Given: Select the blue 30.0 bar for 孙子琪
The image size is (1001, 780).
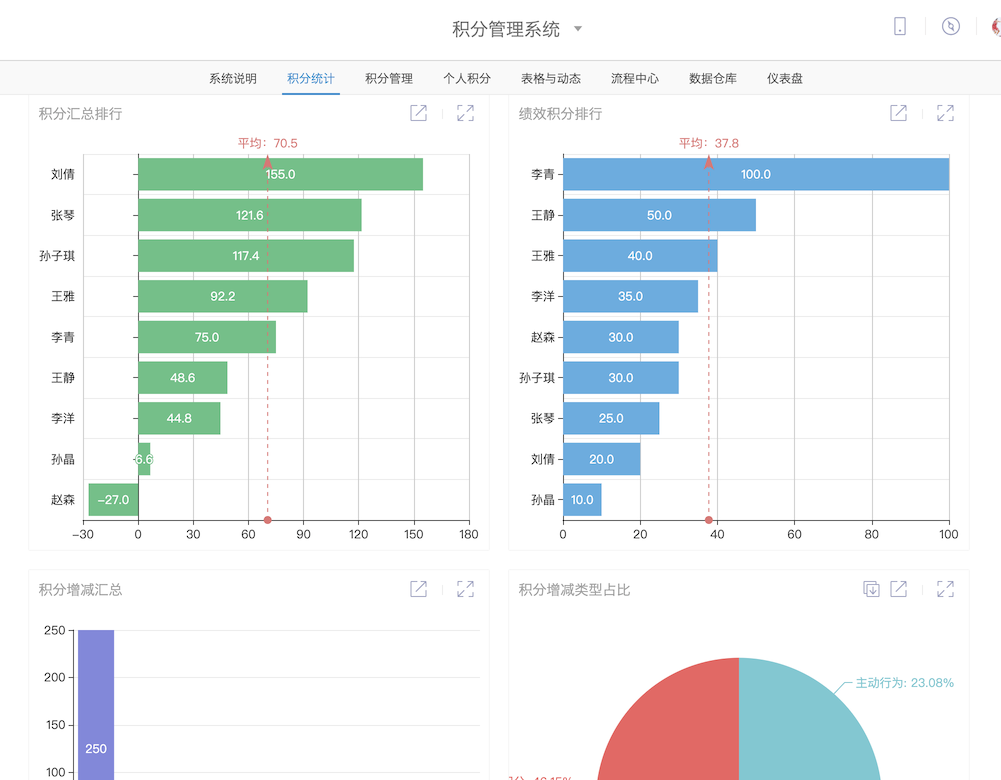Looking at the screenshot, I should (621, 378).
